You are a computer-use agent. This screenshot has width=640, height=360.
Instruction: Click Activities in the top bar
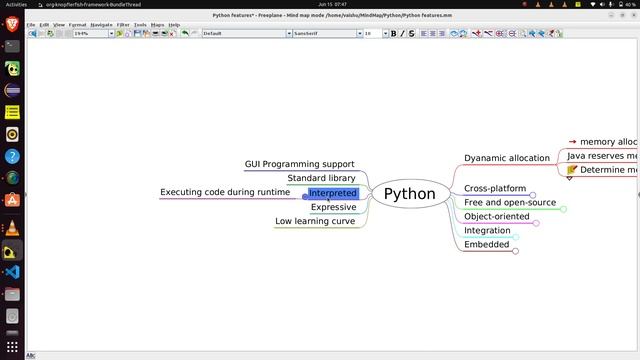tap(16, 4)
